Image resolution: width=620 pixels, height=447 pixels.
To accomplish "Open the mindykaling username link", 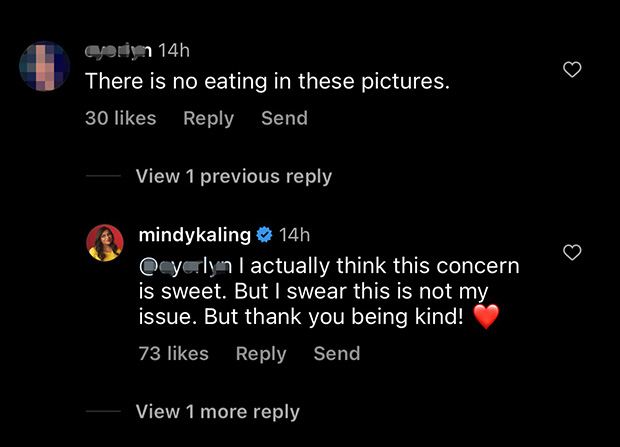I will [194, 235].
